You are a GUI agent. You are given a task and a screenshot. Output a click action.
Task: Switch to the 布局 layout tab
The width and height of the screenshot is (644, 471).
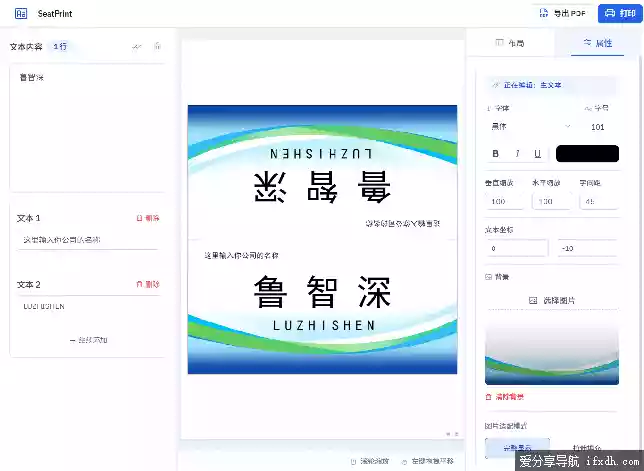[510, 43]
